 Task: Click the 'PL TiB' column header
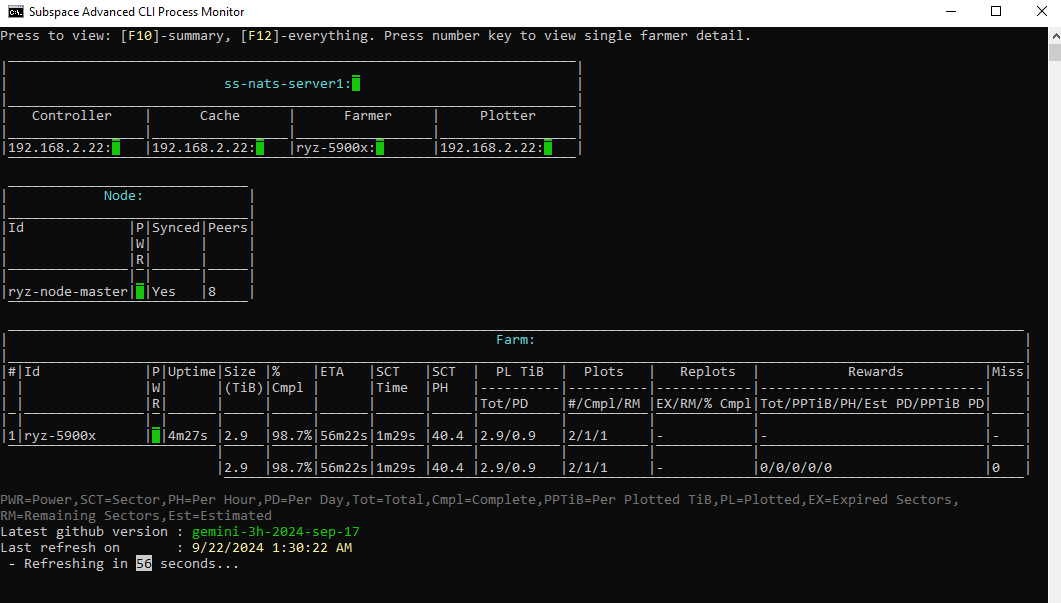(520, 372)
